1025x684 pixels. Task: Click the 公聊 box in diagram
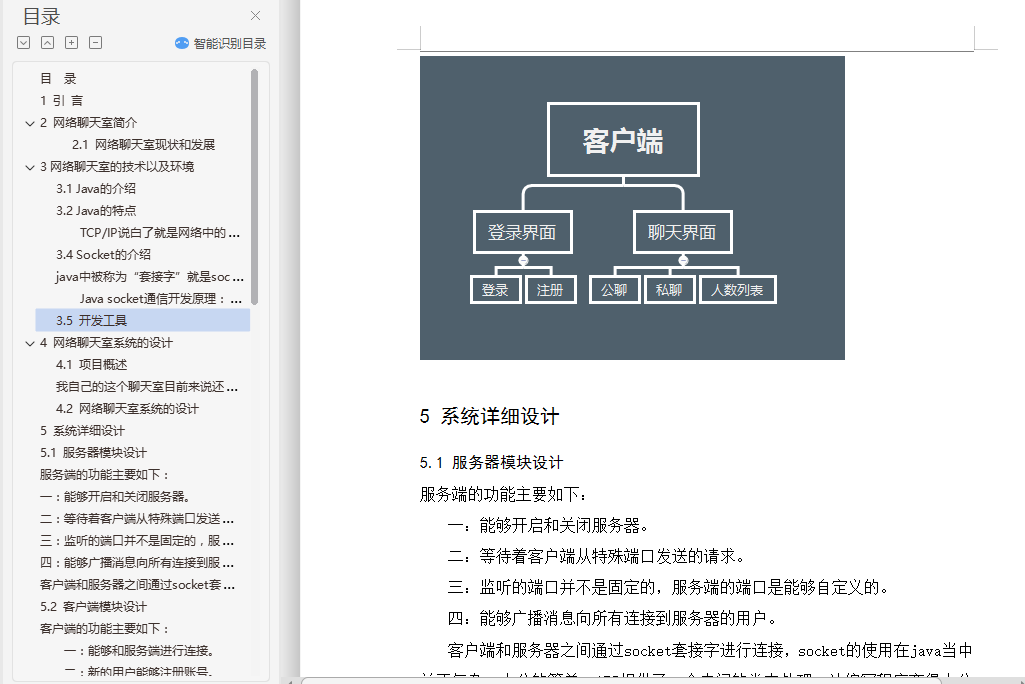614,290
